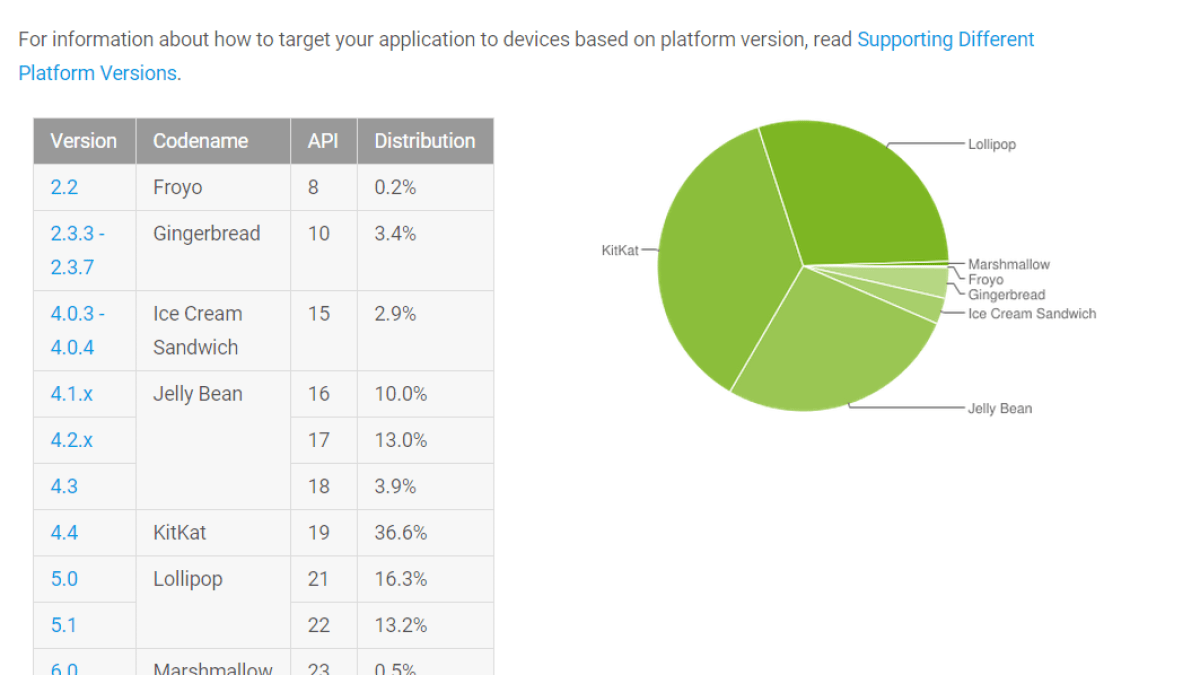Viewport: 1200px width, 675px height.
Task: Click the Marshmallow label beside the pie chart
Action: 1009,265
